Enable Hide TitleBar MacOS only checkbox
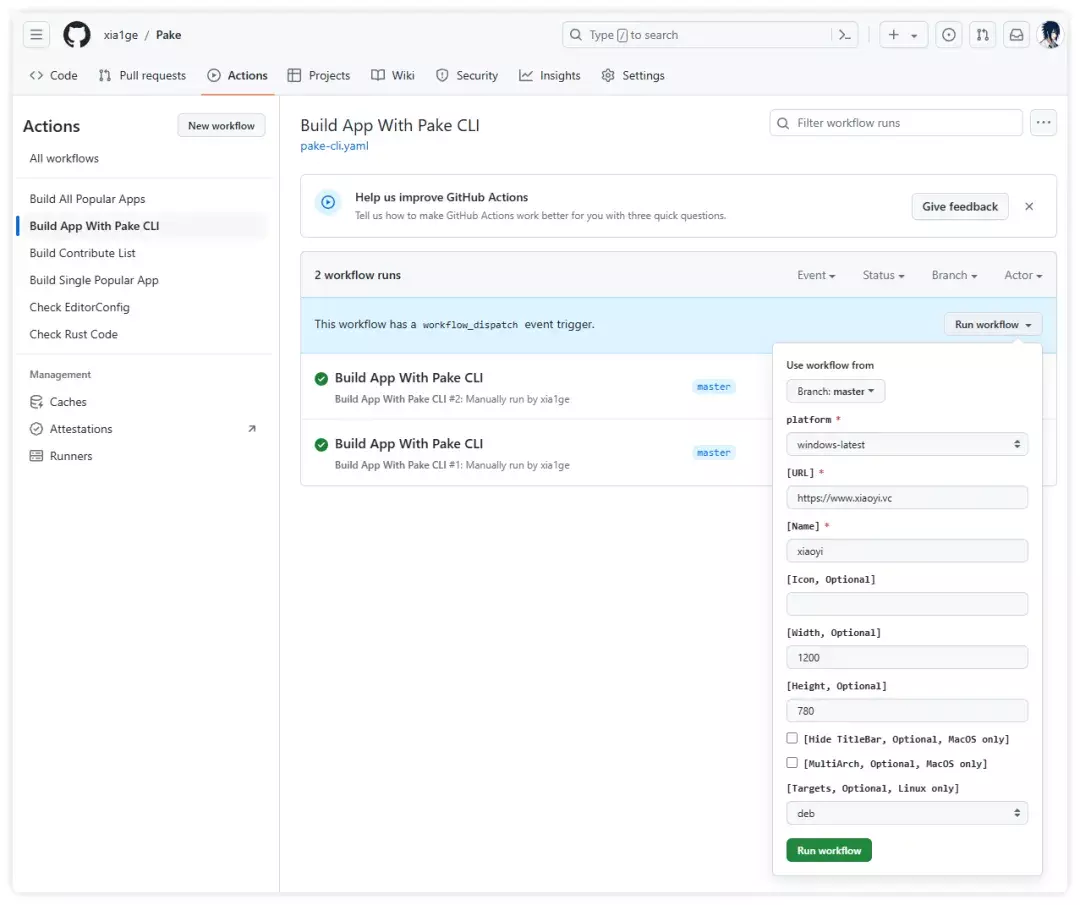This screenshot has height=905, width=1080. click(792, 739)
